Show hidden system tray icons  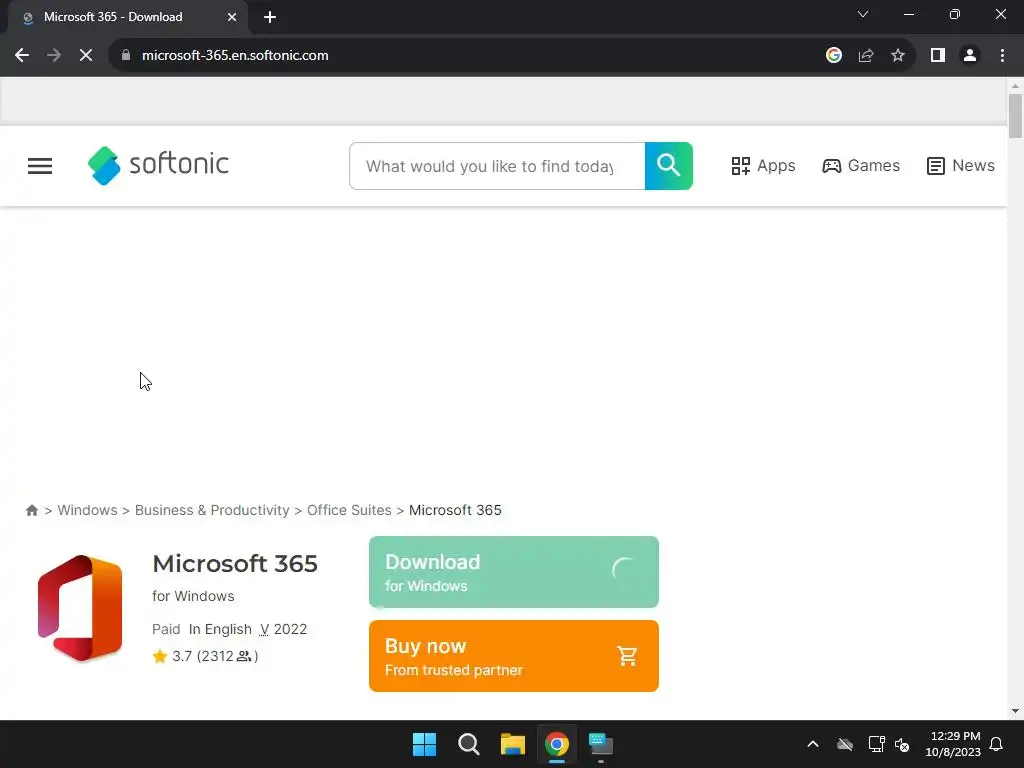coord(813,744)
